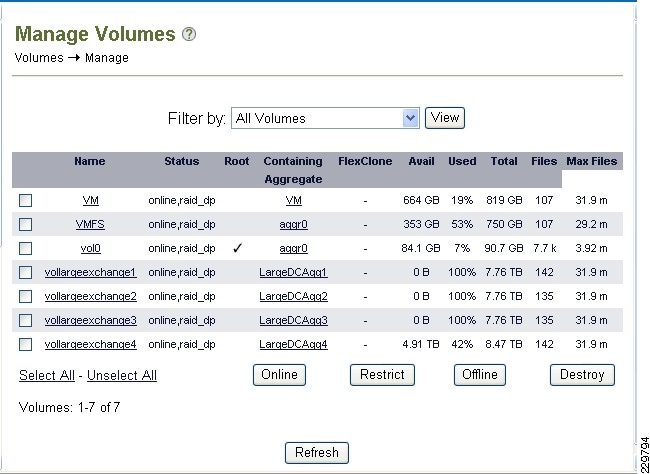Screen dimensions: 650x474
Task: Check the box next to vol0
Action: coord(25,248)
